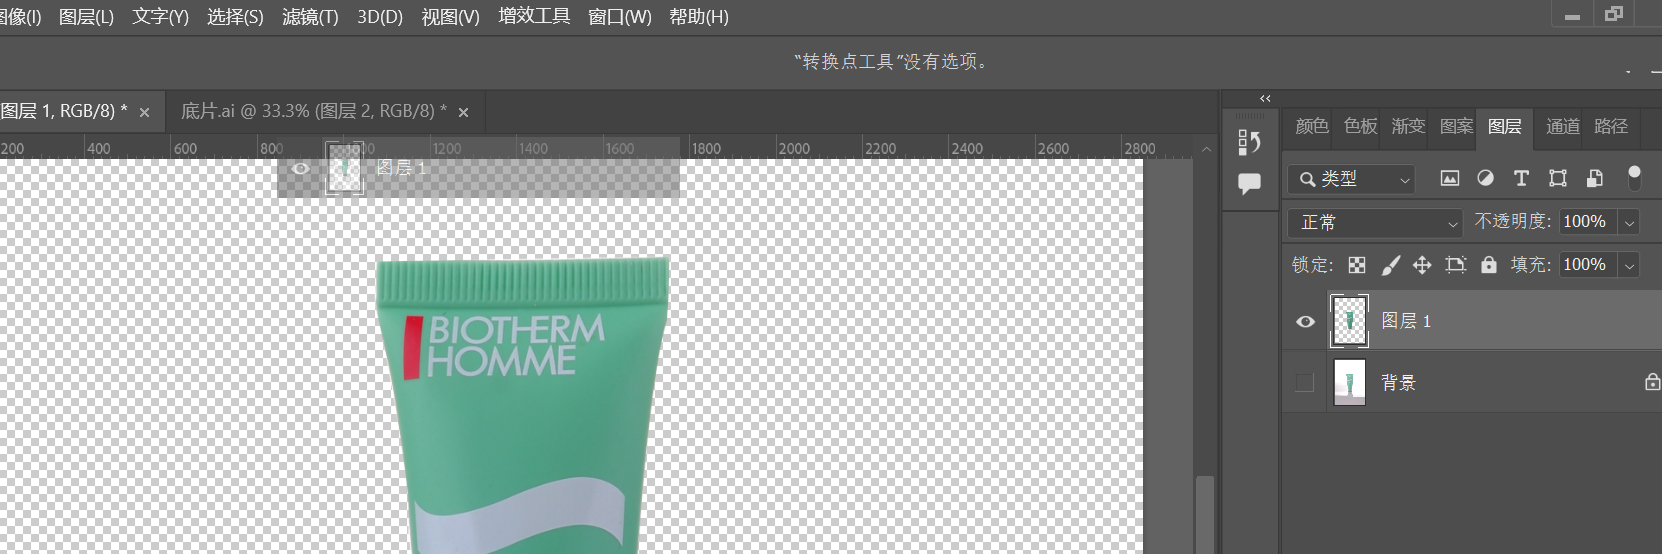Minimize the Photoshop window
Image resolution: width=1662 pixels, height=554 pixels.
pyautogui.click(x=1572, y=15)
